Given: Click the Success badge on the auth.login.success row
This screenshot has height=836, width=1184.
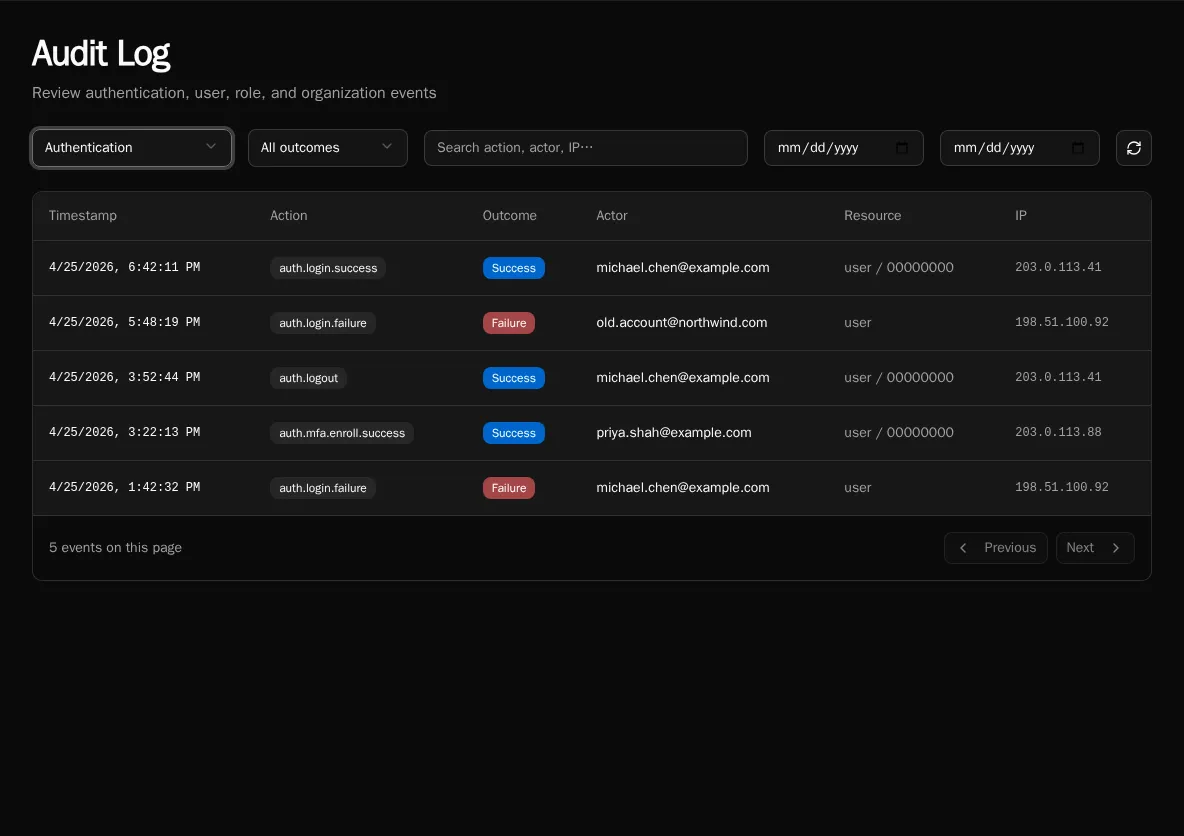Looking at the screenshot, I should [513, 267].
